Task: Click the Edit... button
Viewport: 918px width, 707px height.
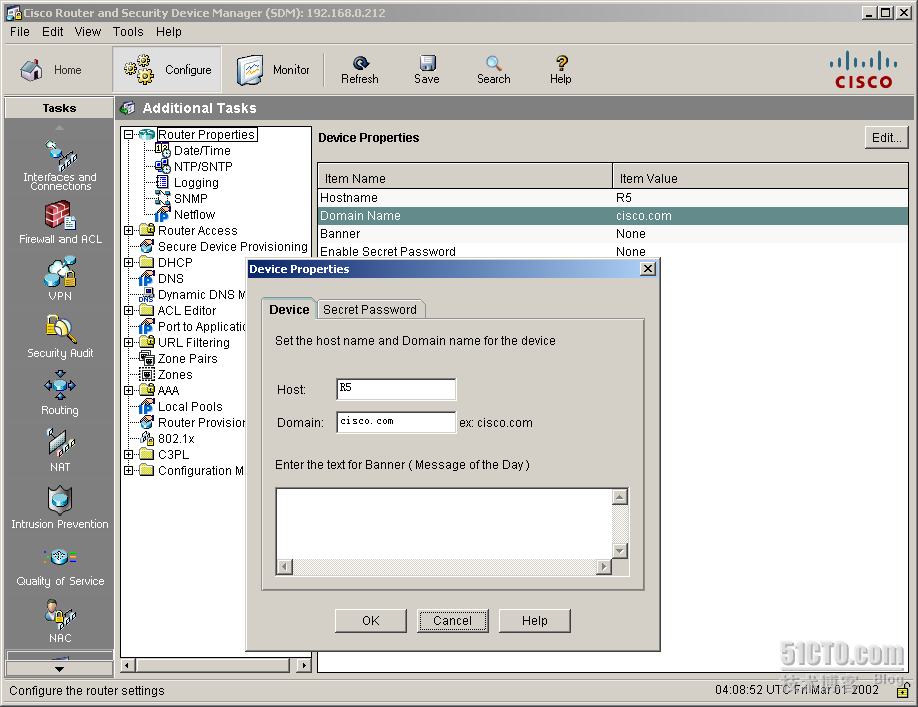Action: click(886, 138)
